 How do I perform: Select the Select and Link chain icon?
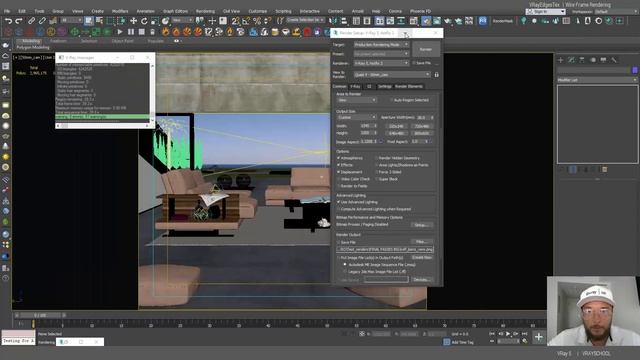coord(31,21)
